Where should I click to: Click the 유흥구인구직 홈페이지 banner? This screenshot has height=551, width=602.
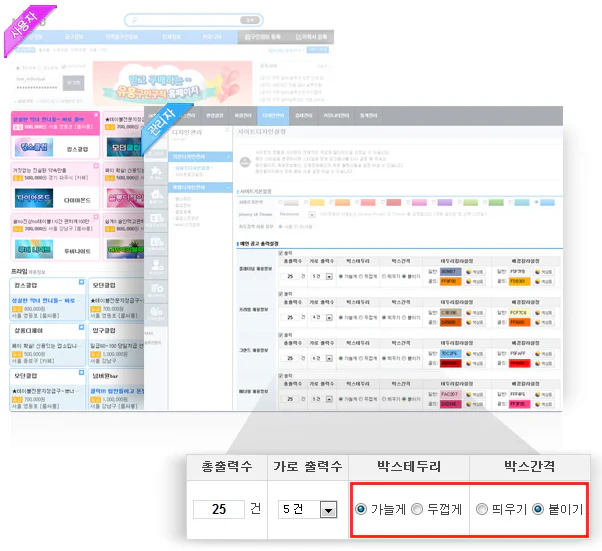(172, 83)
